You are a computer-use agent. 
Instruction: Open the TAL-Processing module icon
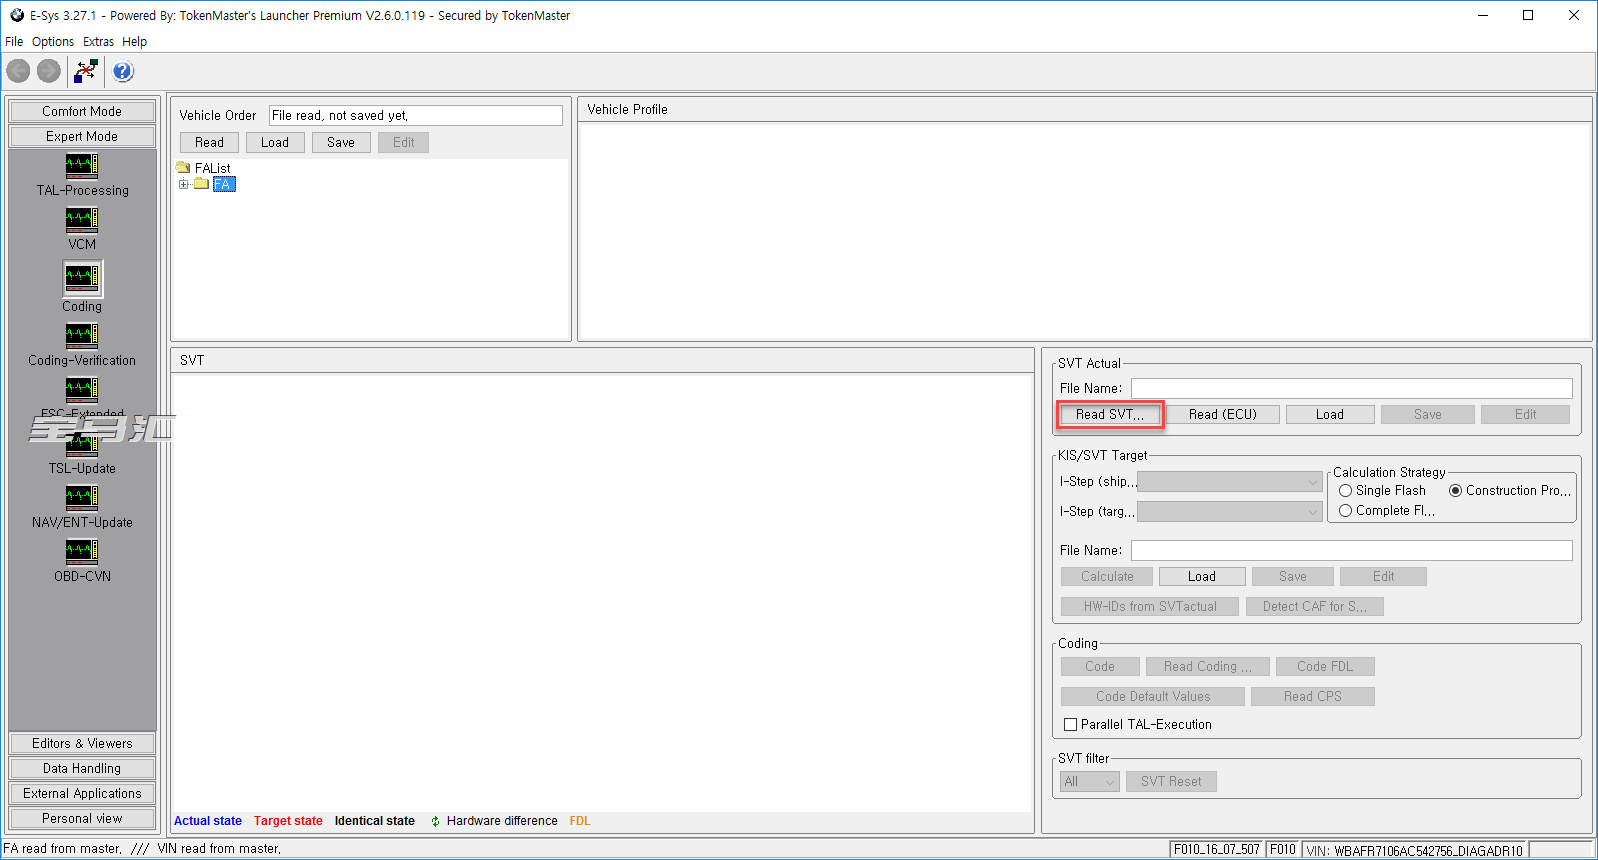tap(82, 165)
